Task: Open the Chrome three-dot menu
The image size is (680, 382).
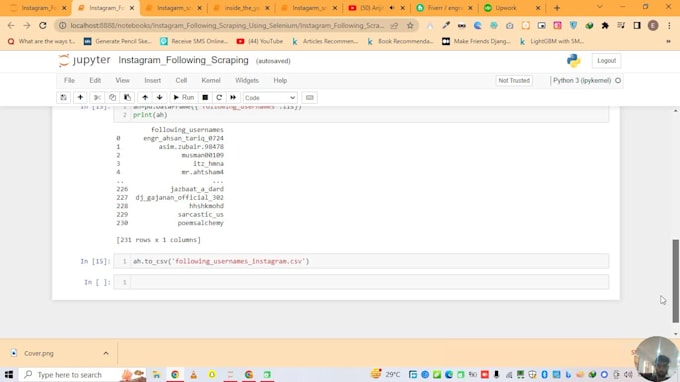Action: 669,26
